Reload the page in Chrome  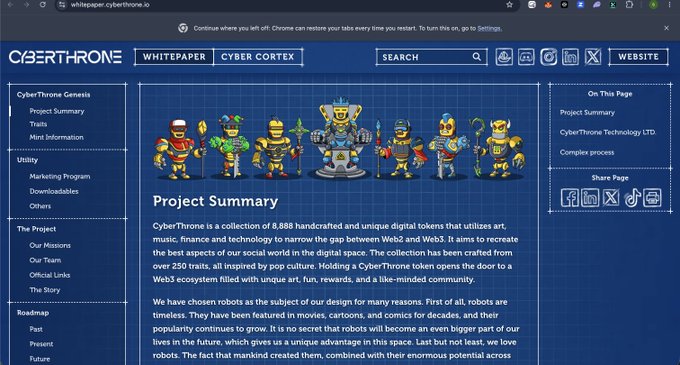click(42, 5)
